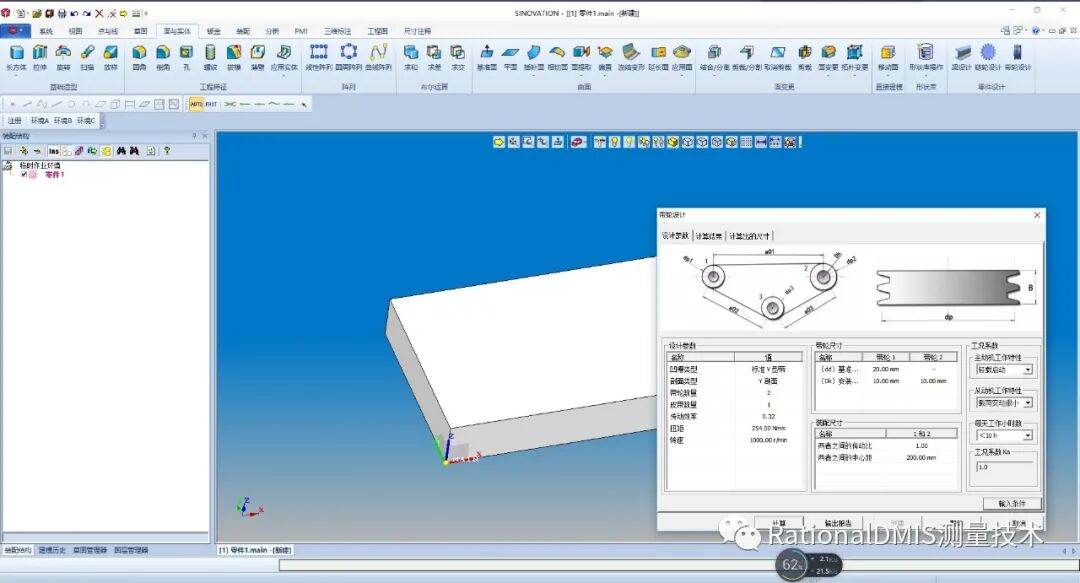Click the 计算 calculate button

tap(778, 523)
